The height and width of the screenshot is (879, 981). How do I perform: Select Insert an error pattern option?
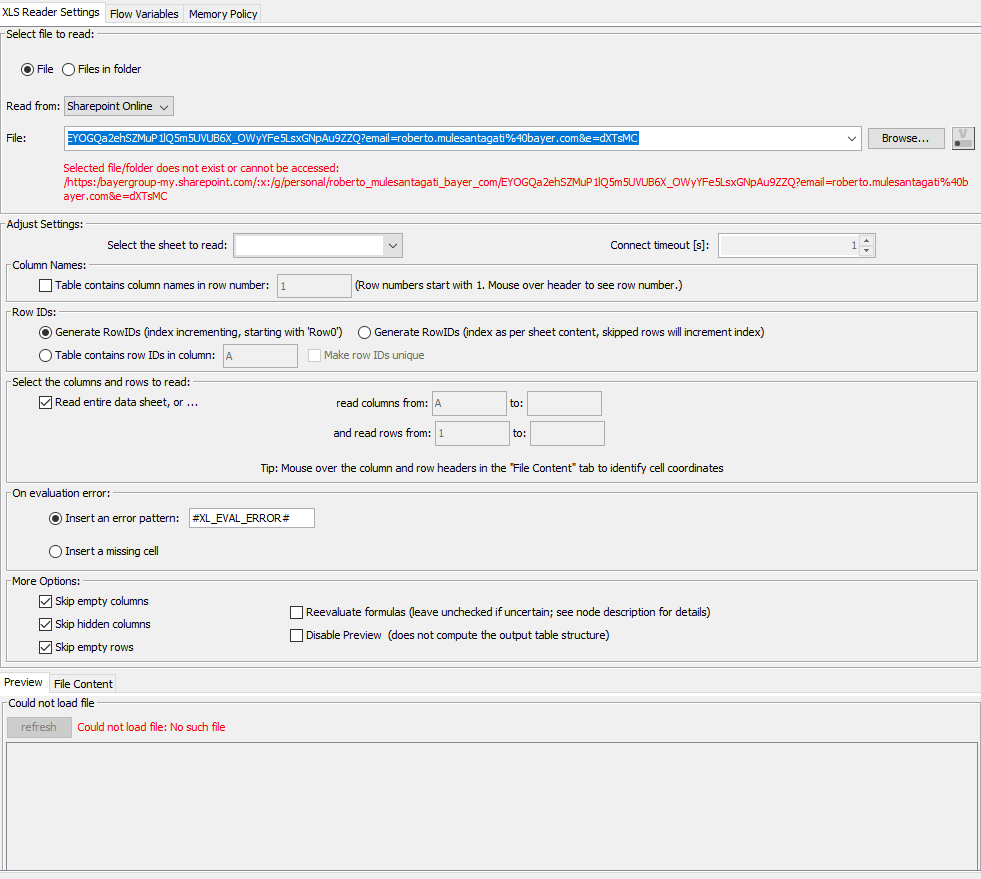[x=56, y=518]
